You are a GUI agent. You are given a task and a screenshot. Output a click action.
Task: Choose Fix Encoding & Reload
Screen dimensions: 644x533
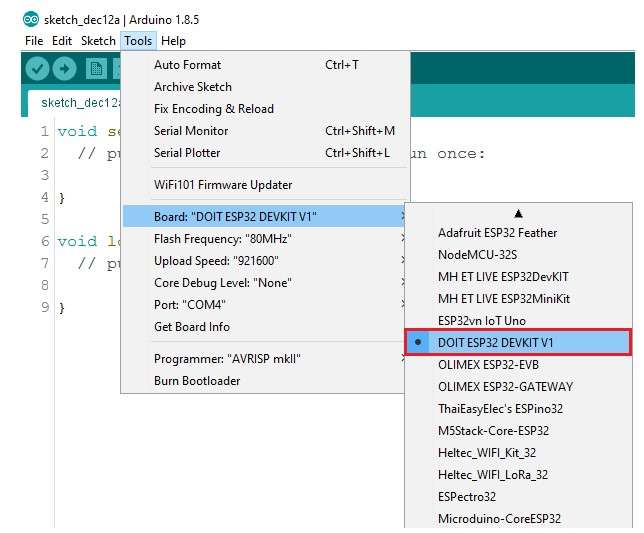tap(266, 109)
